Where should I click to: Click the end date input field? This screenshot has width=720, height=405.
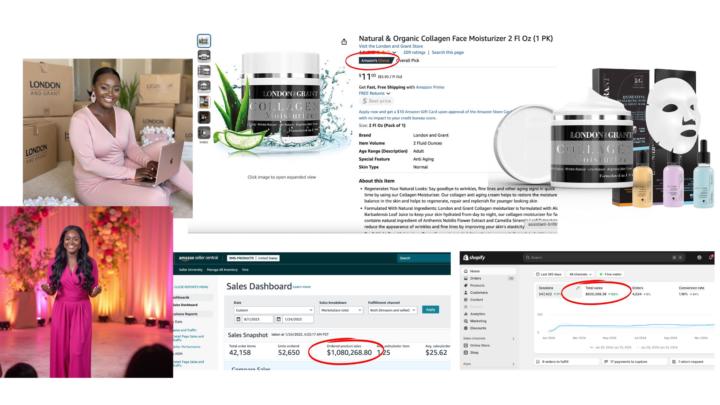point(298,319)
